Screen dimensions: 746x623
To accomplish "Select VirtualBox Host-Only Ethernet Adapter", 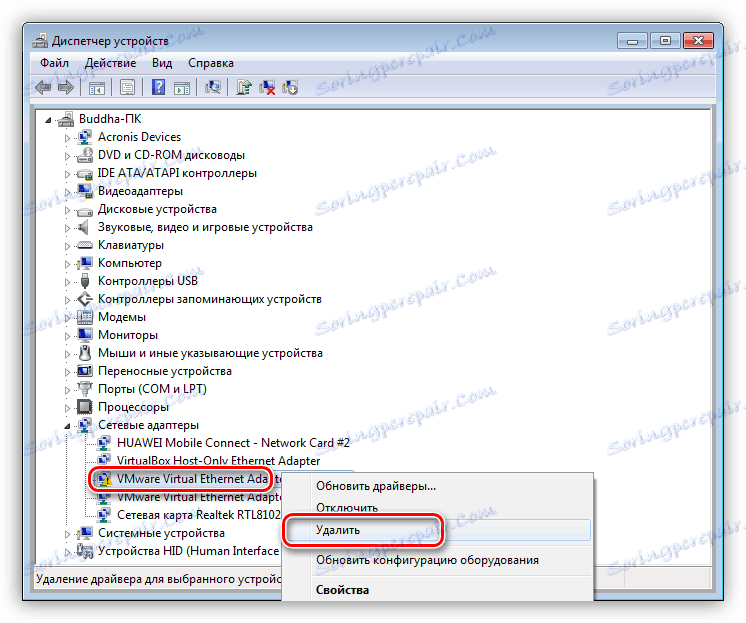I will point(218,461).
